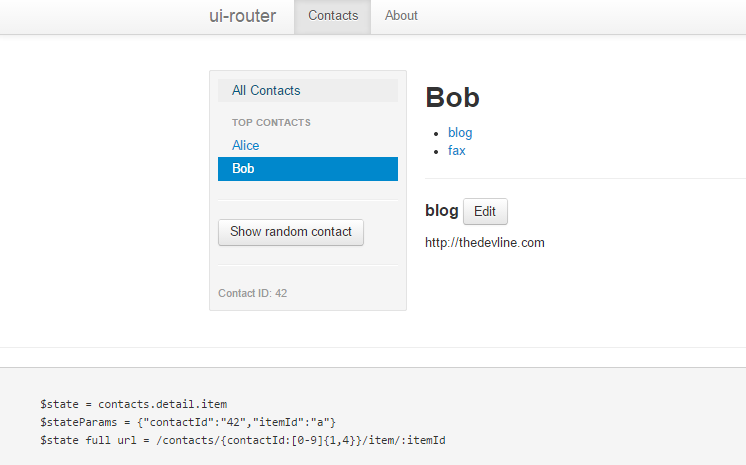Click the large Bob heading
The image size is (746, 465).
(x=452, y=98)
